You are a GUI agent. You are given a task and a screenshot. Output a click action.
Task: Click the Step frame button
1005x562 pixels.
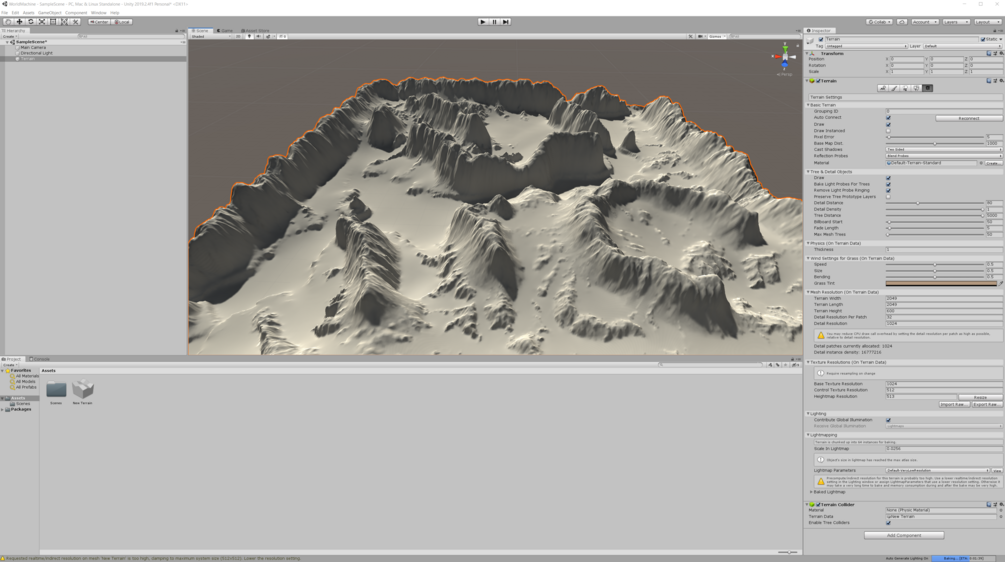tap(506, 22)
